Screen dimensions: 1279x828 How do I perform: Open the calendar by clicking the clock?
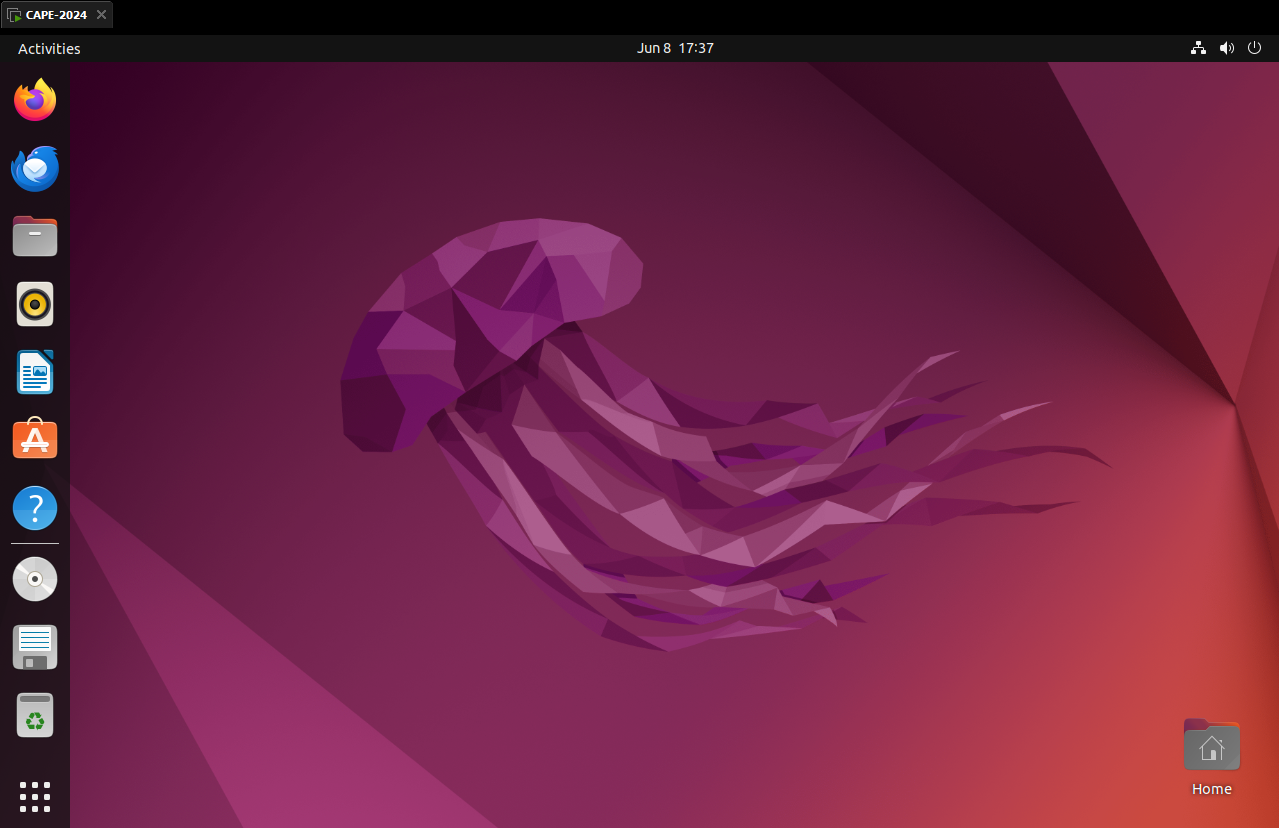pyautogui.click(x=675, y=47)
